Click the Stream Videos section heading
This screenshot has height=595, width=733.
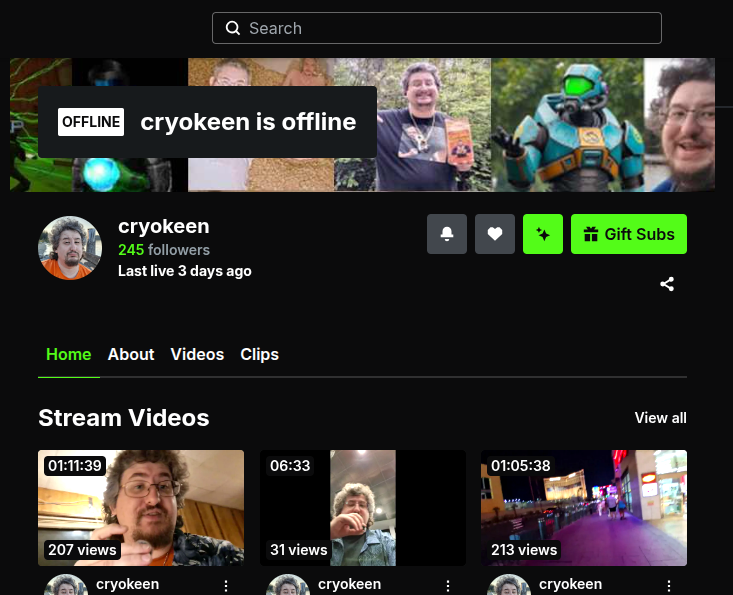[124, 417]
